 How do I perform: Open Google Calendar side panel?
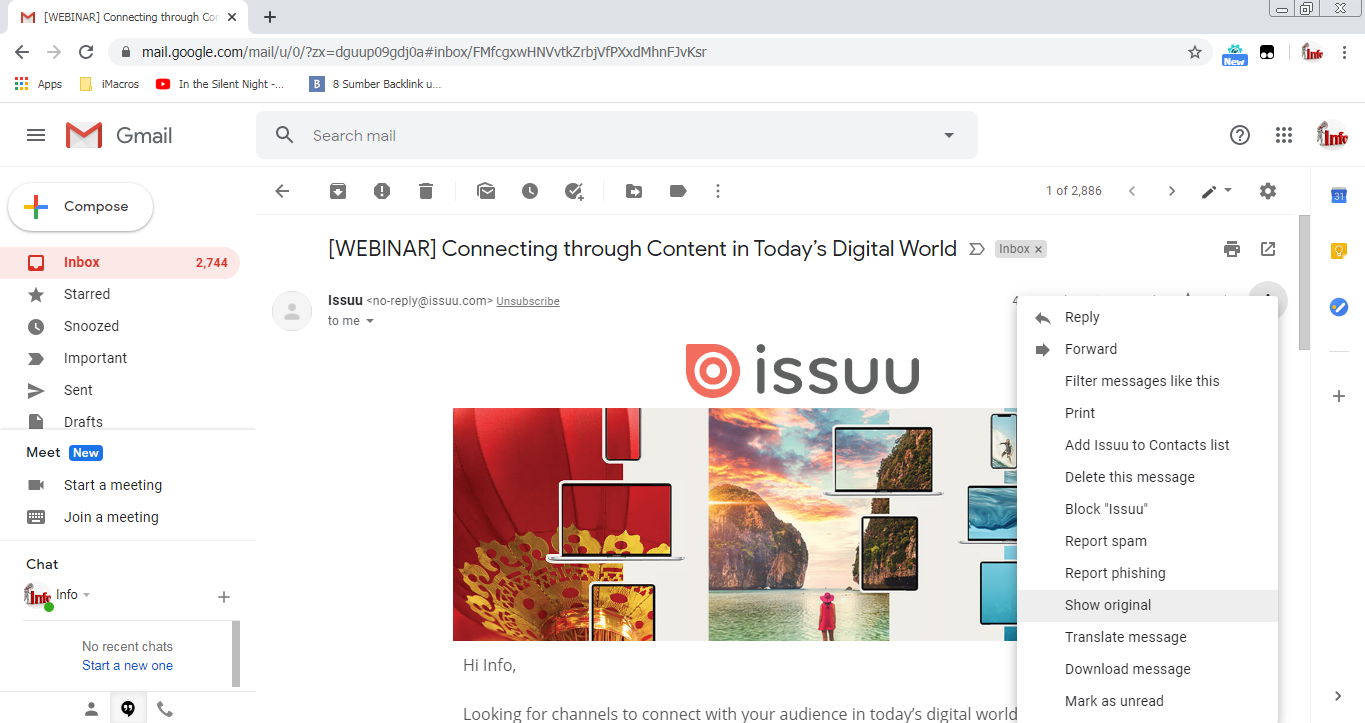pos(1339,195)
